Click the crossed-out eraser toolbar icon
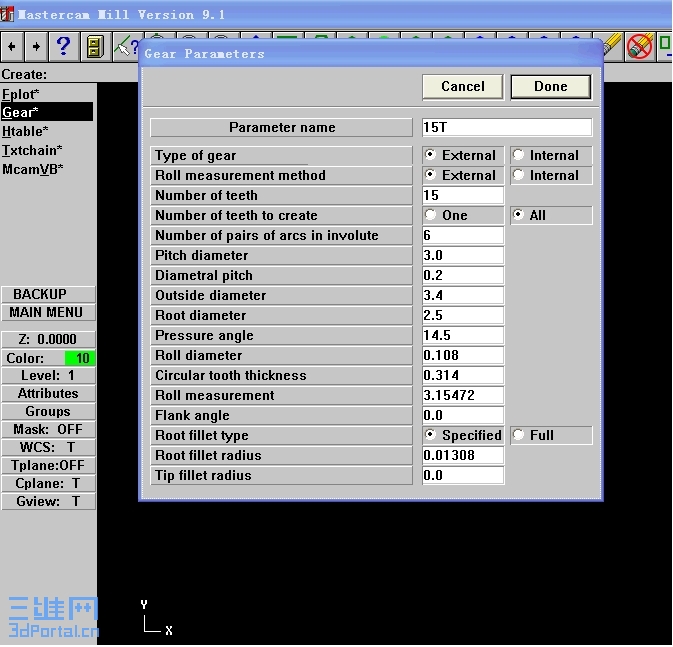The image size is (673, 647). click(x=639, y=46)
